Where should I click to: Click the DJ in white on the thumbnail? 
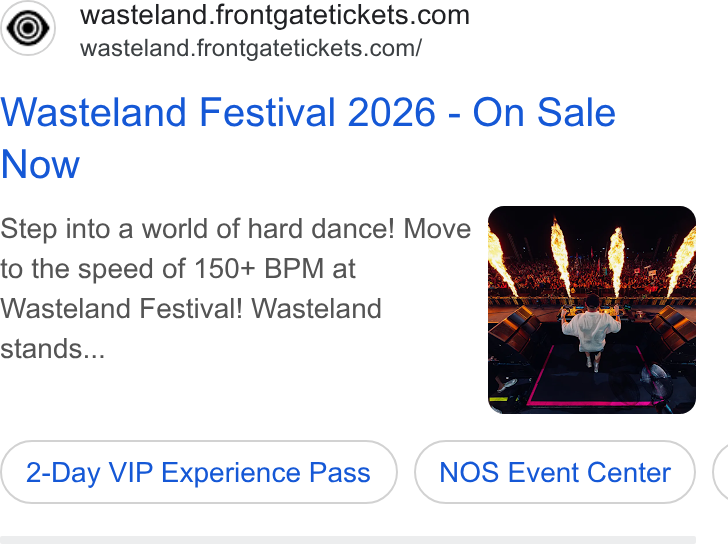click(590, 330)
